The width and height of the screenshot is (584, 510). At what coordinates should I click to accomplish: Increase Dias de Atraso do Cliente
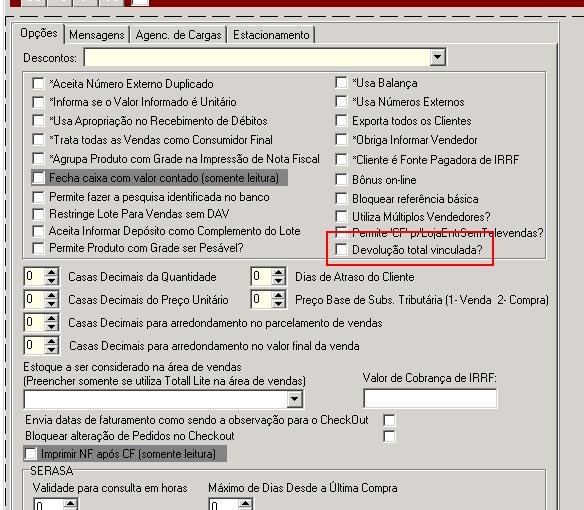tap(279, 272)
